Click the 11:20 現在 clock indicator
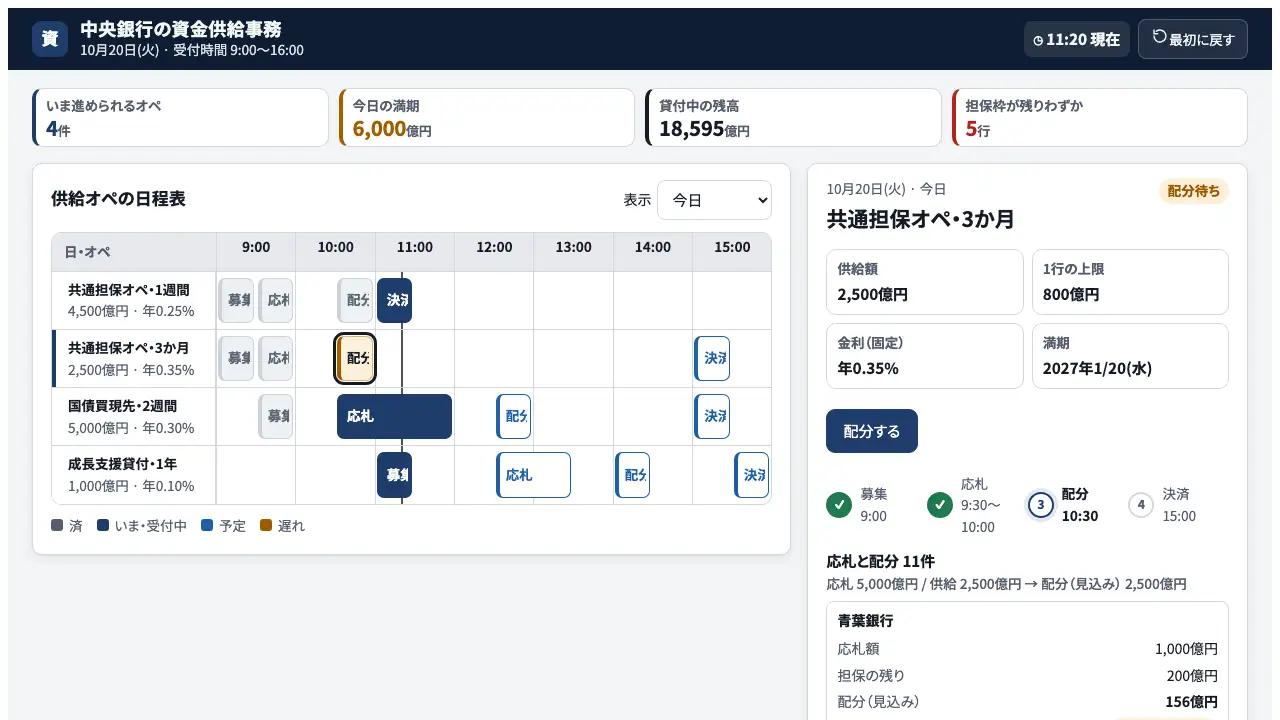Screen dimensions: 1280x720 pos(1077,39)
